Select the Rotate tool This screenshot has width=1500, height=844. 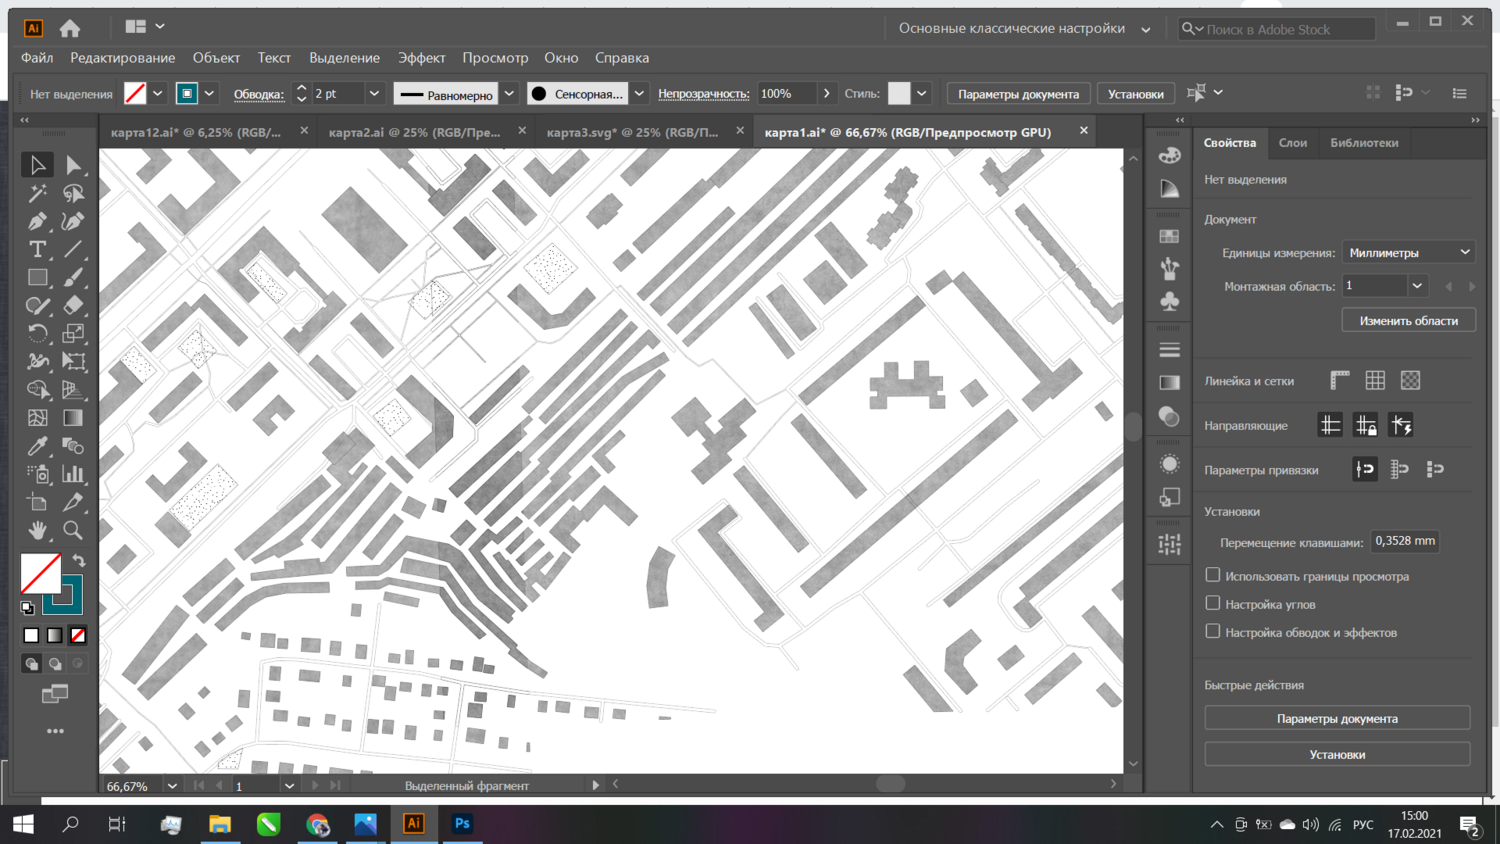pyautogui.click(x=37, y=334)
